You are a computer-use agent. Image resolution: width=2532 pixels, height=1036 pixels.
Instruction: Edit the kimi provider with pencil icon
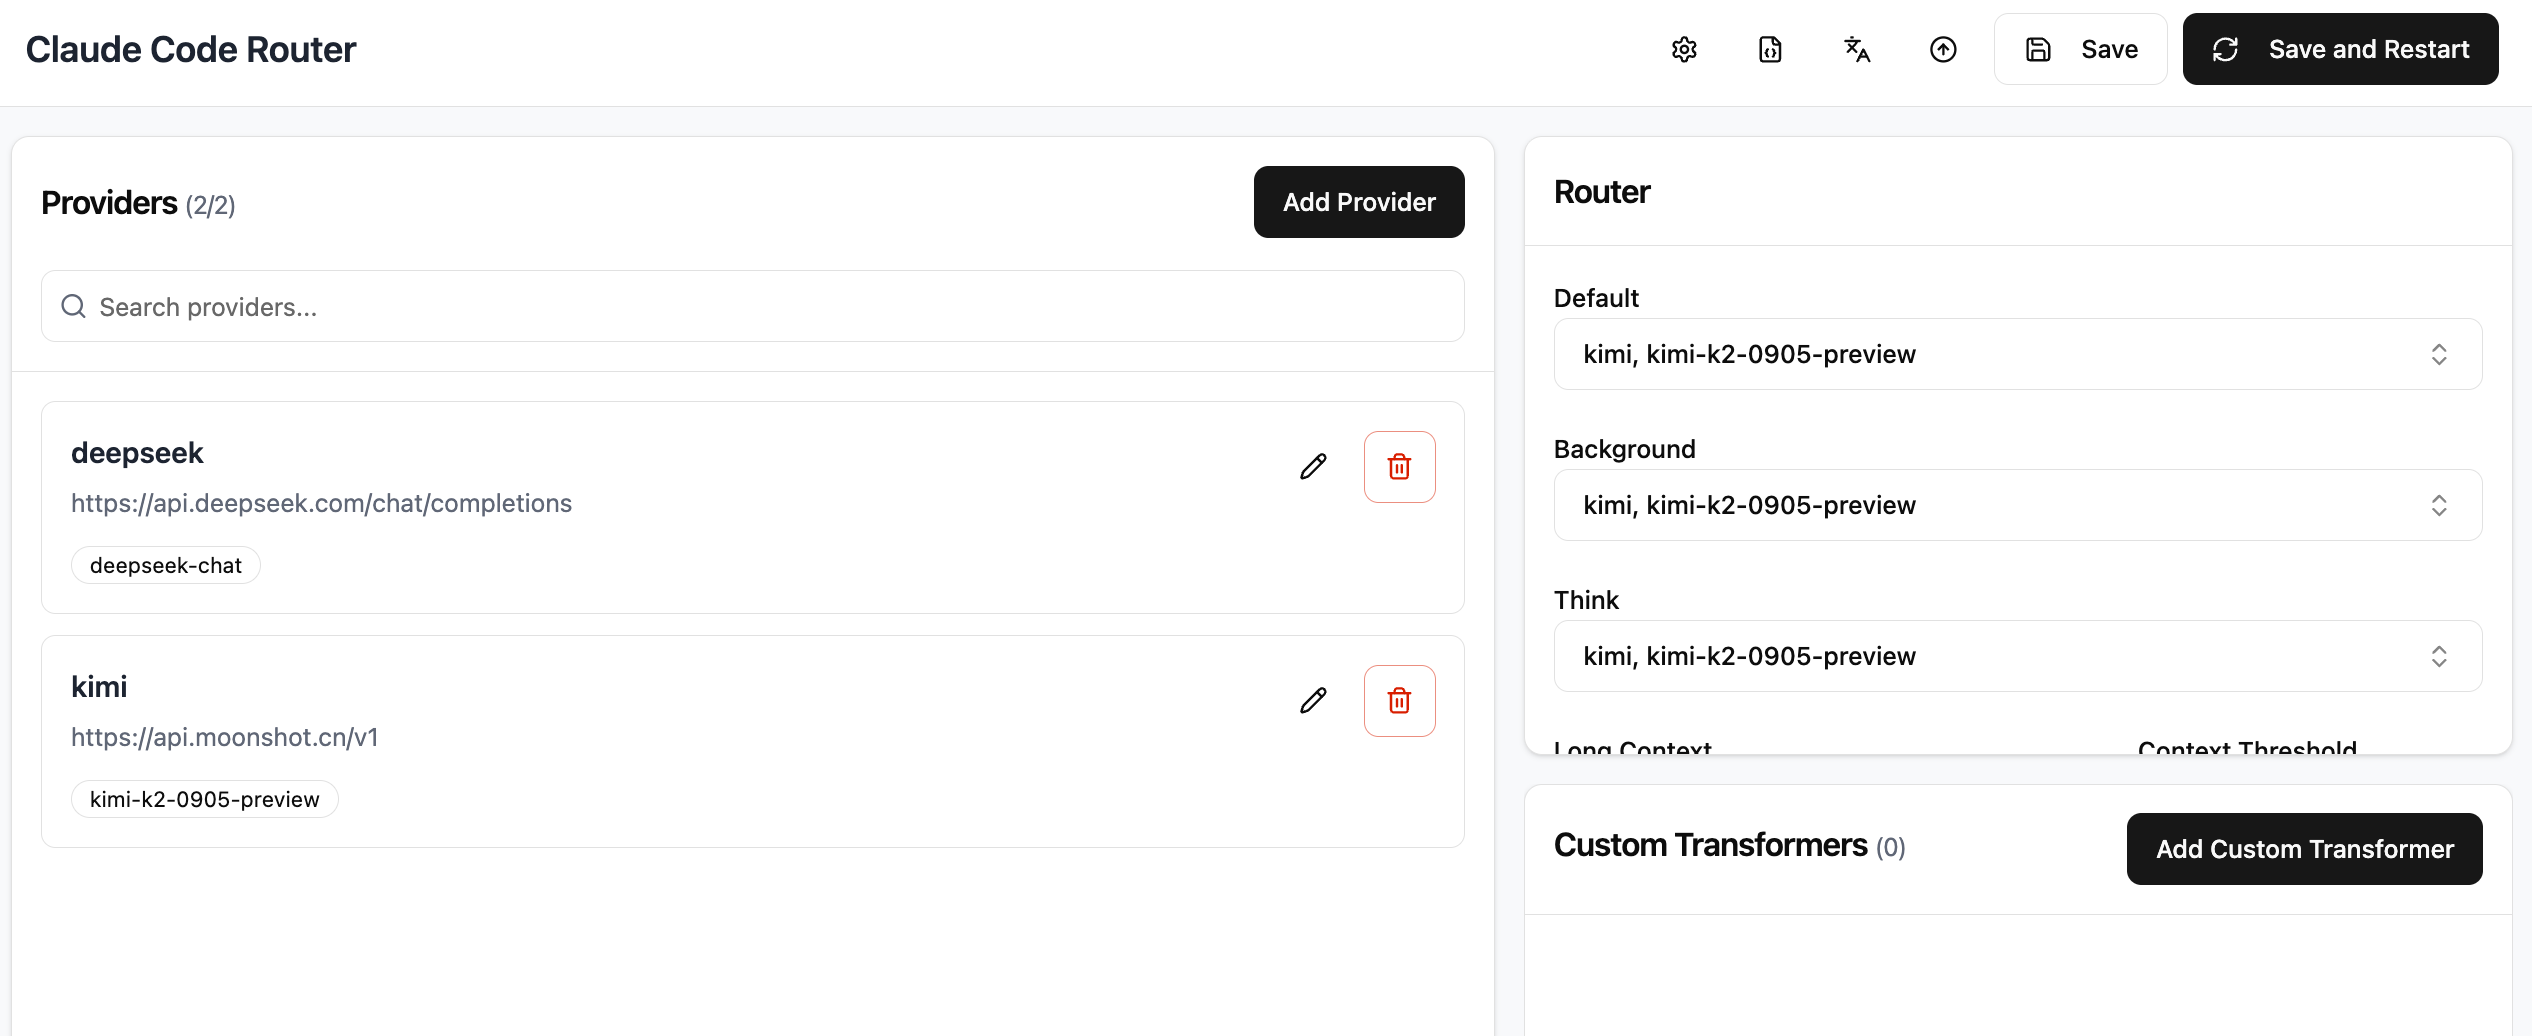click(x=1313, y=701)
